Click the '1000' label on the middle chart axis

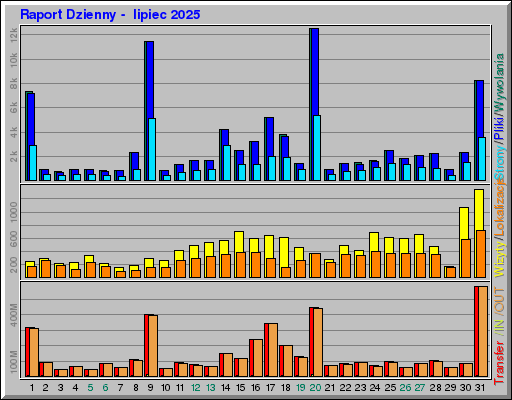click(x=14, y=212)
